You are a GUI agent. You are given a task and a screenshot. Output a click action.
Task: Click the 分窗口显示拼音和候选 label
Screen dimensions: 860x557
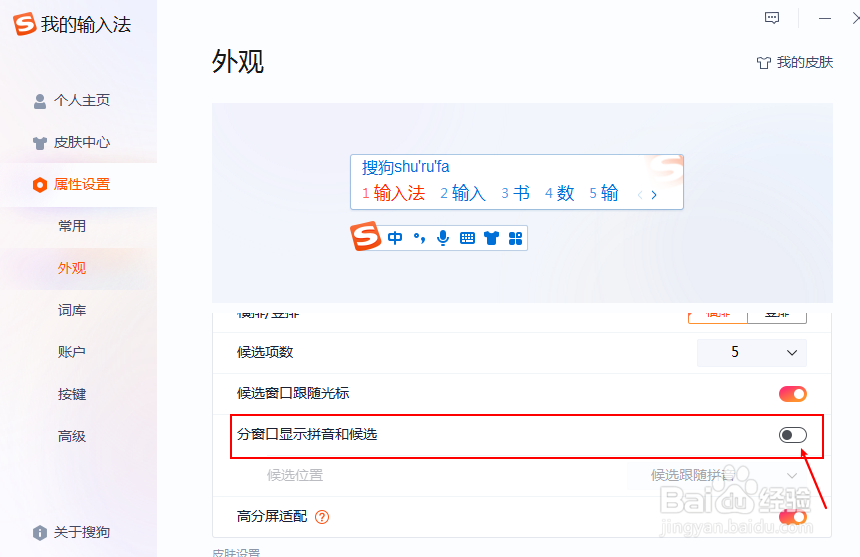tap(307, 435)
